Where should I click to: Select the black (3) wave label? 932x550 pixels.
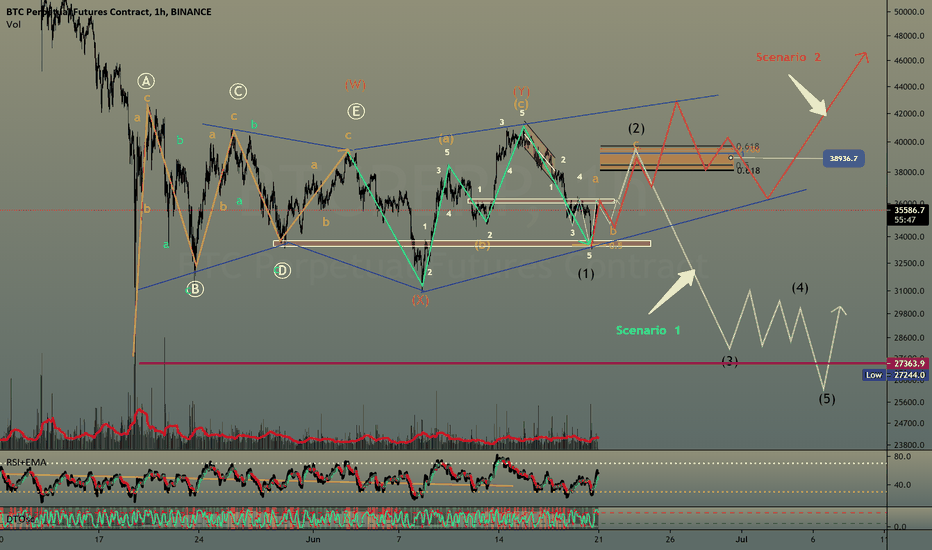point(730,361)
